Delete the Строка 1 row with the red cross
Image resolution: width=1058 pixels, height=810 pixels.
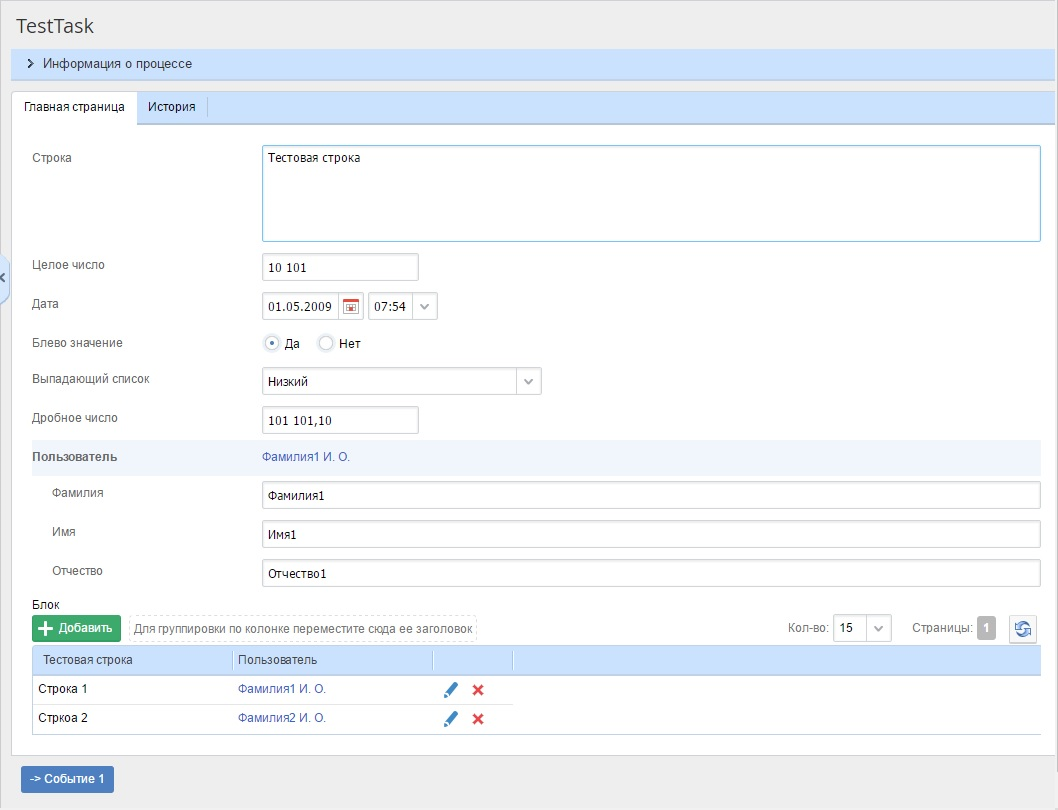click(478, 690)
